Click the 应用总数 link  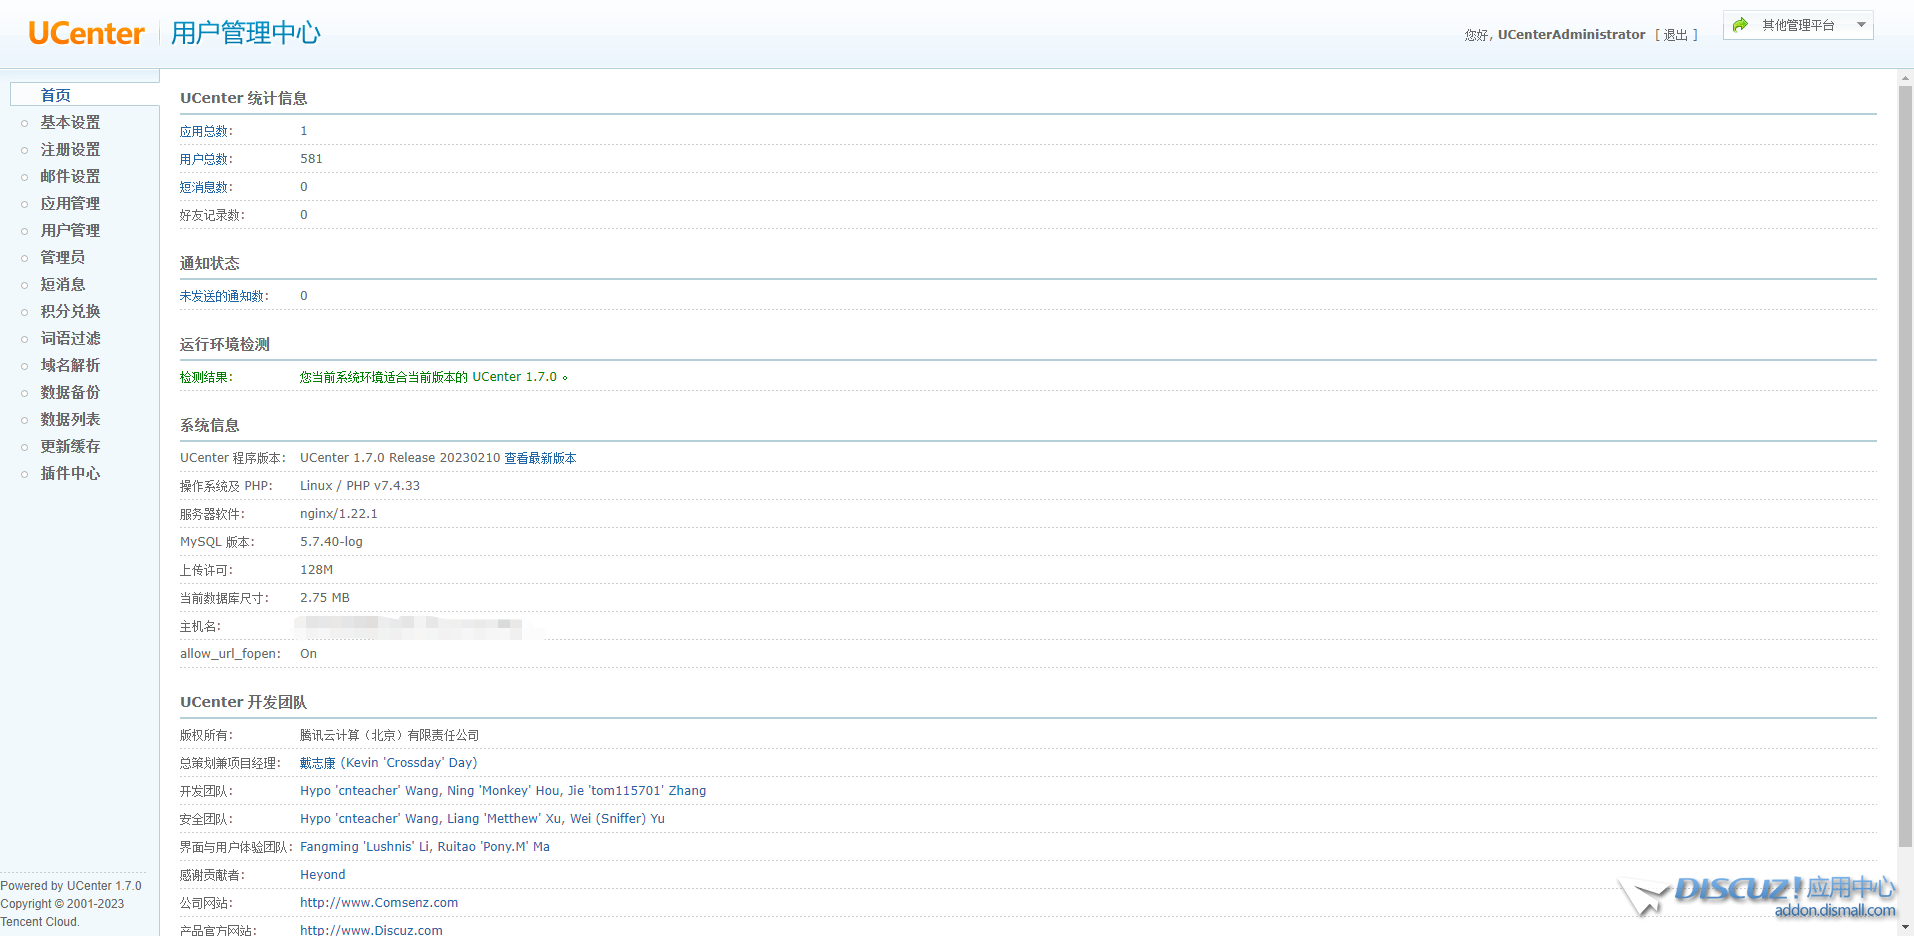click(x=204, y=131)
